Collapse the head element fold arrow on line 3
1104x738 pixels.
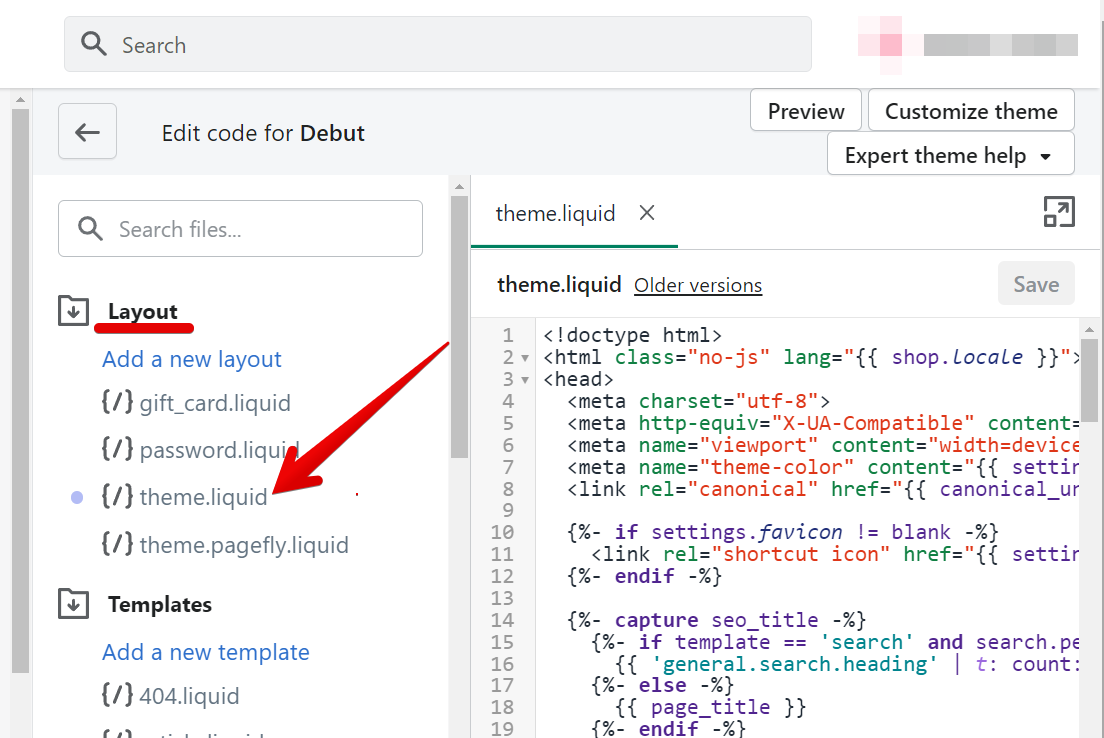[x=524, y=379]
